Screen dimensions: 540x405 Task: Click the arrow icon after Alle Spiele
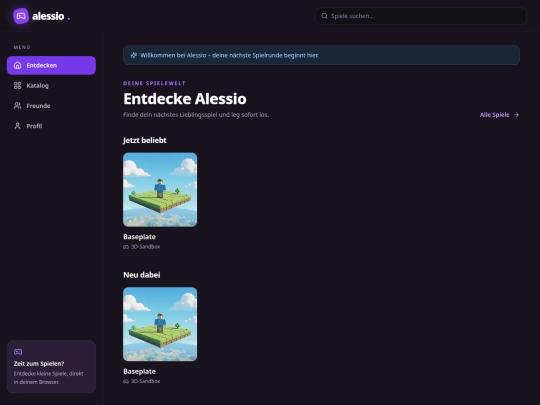pyautogui.click(x=516, y=115)
